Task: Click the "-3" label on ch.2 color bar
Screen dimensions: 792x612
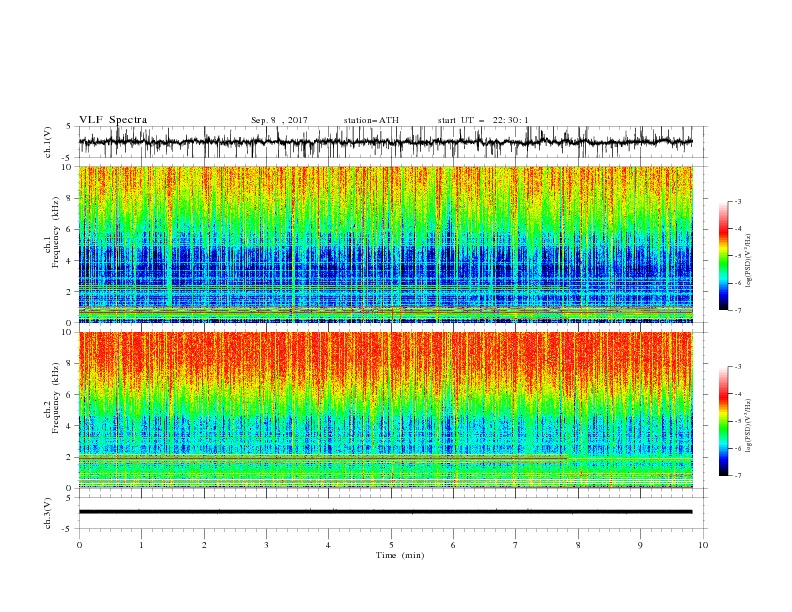Action: coord(738,367)
